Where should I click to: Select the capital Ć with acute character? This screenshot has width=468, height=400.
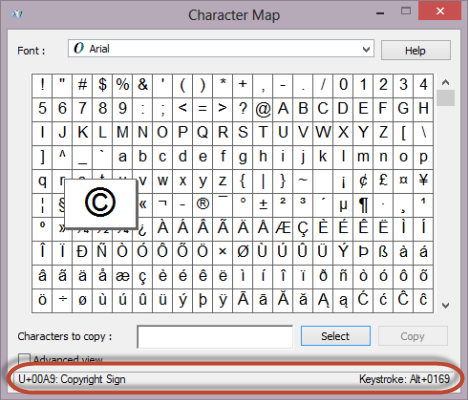click(363, 300)
